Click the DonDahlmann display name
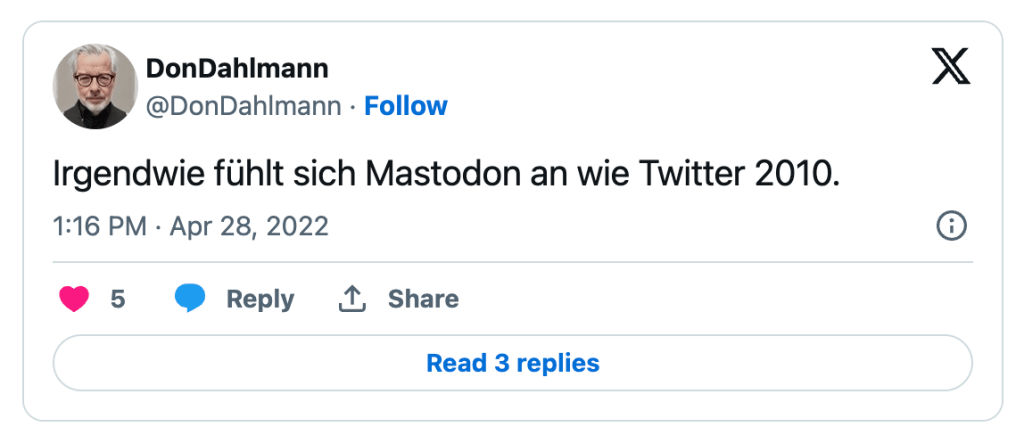This screenshot has height=435, width=1024. (x=237, y=69)
